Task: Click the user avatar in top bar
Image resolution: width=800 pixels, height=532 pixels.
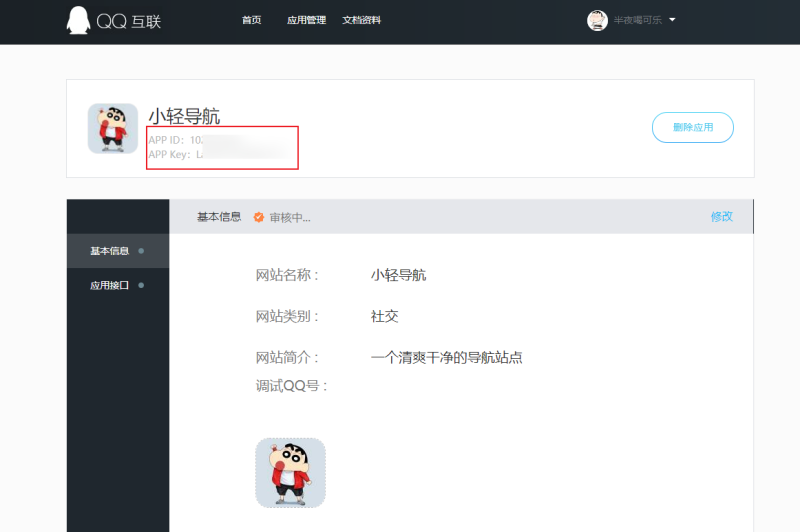Action: [597, 20]
